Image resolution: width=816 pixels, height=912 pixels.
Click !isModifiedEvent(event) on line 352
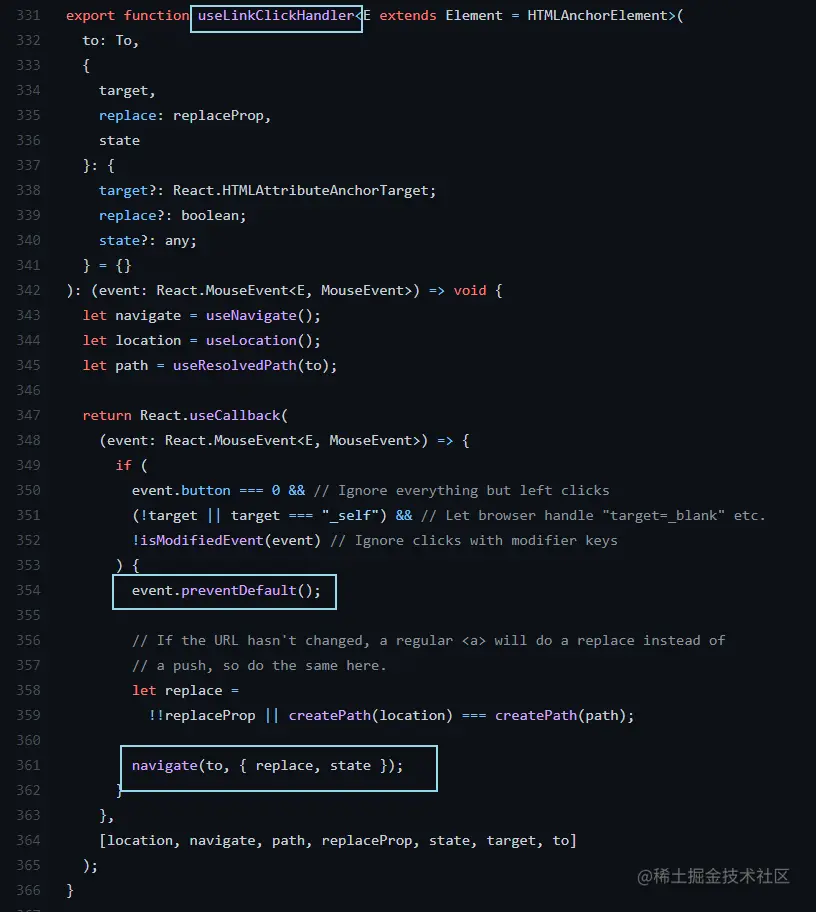[226, 541]
